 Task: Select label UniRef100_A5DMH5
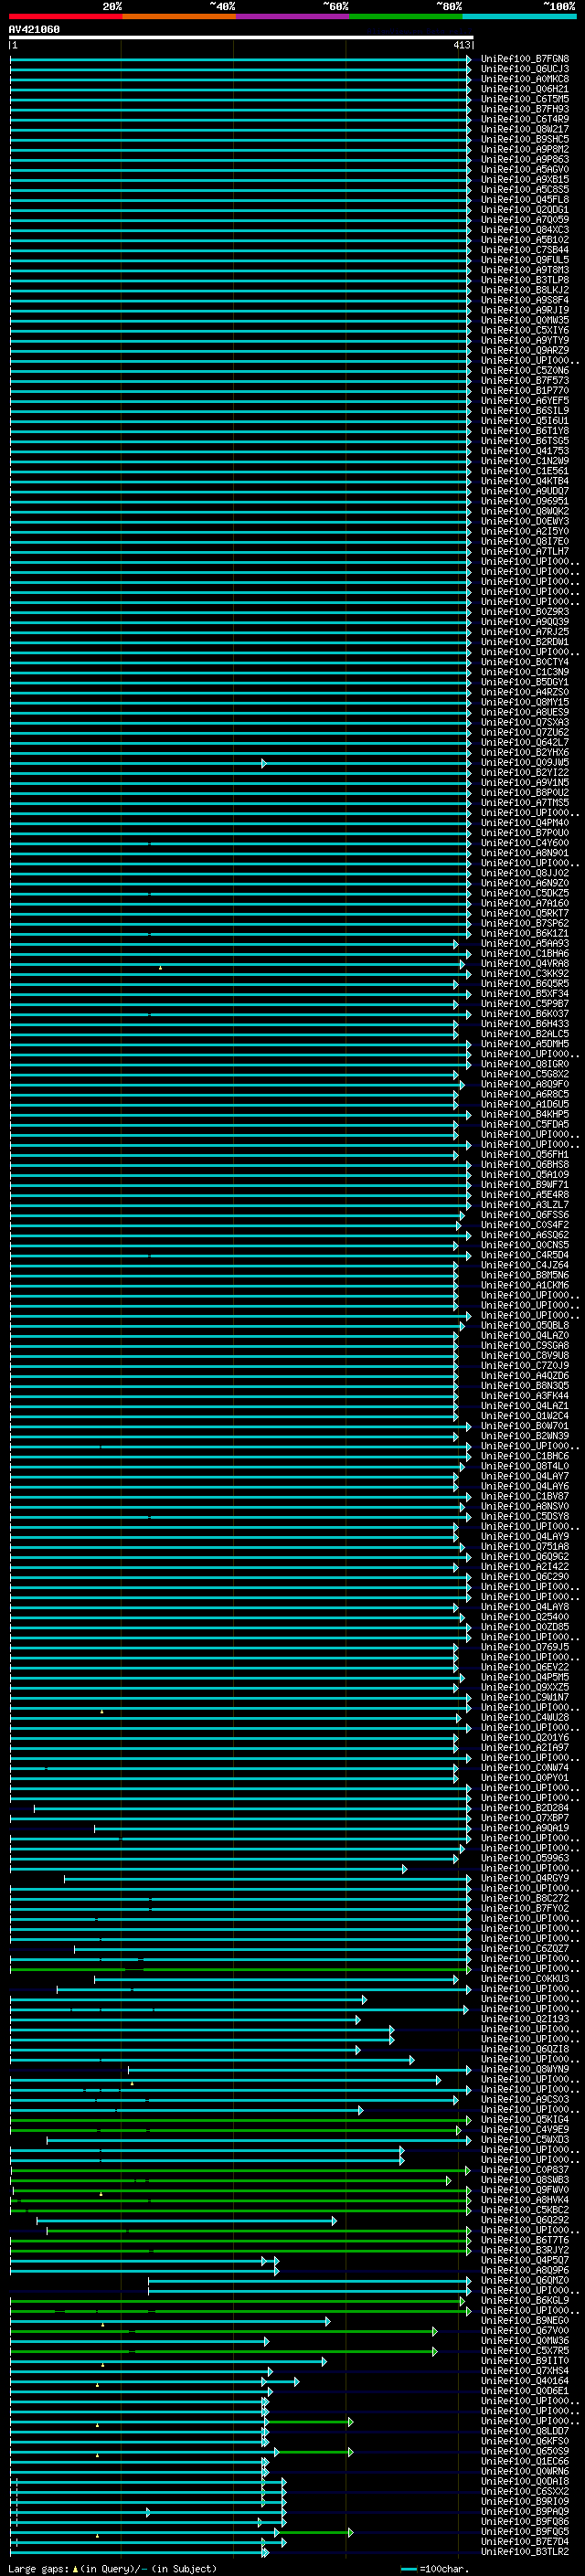point(525,1044)
